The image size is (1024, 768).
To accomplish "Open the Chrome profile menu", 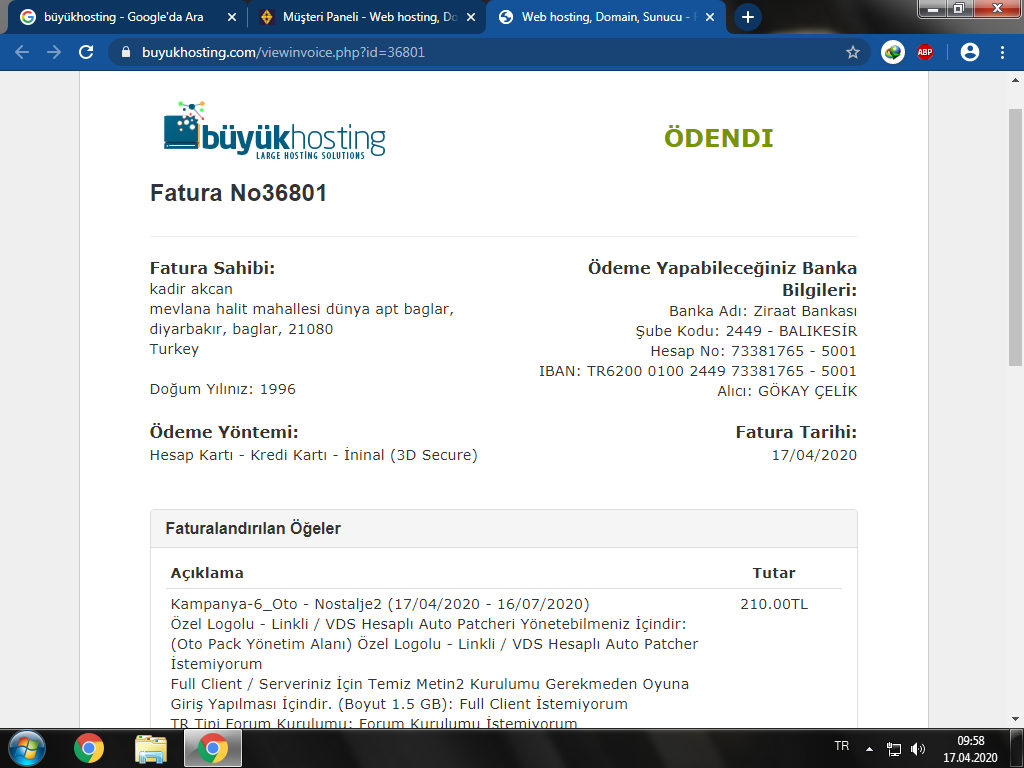I will [970, 52].
